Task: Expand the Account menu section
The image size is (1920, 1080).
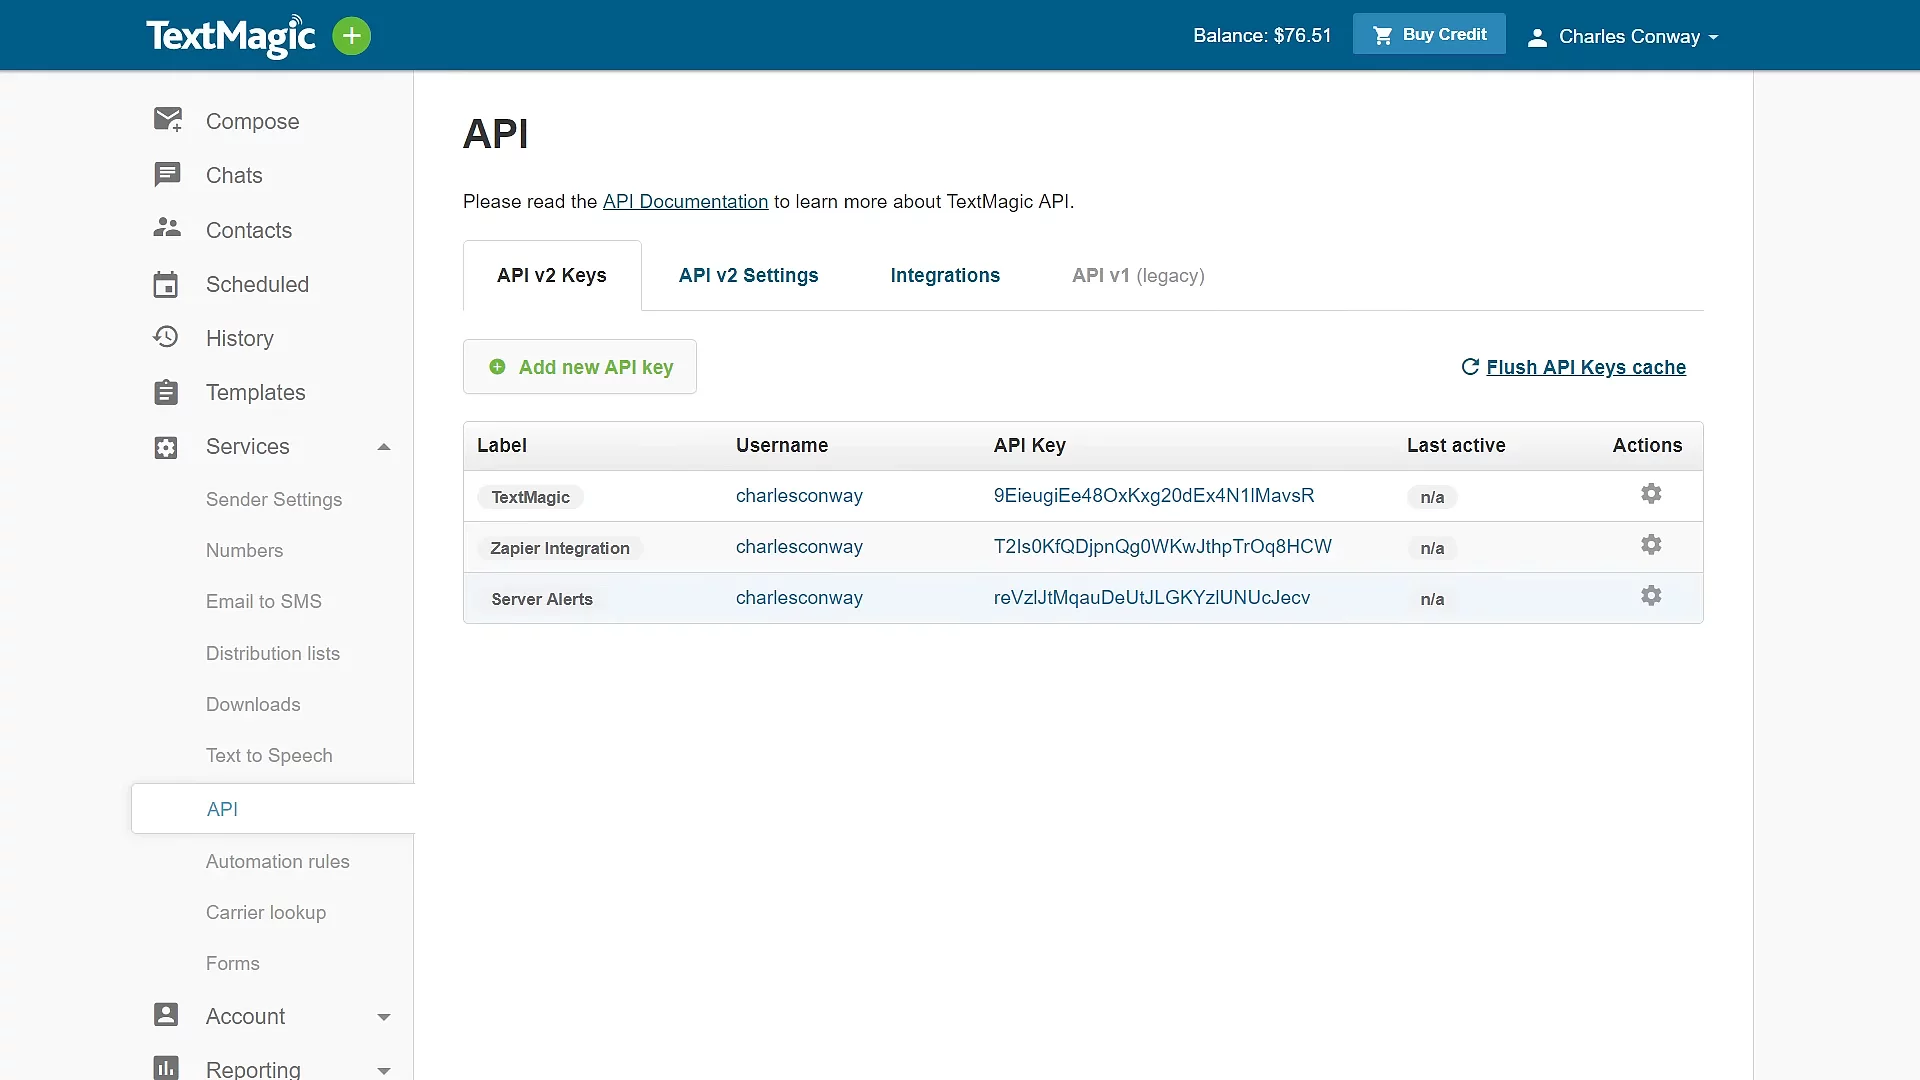Action: (x=383, y=1017)
